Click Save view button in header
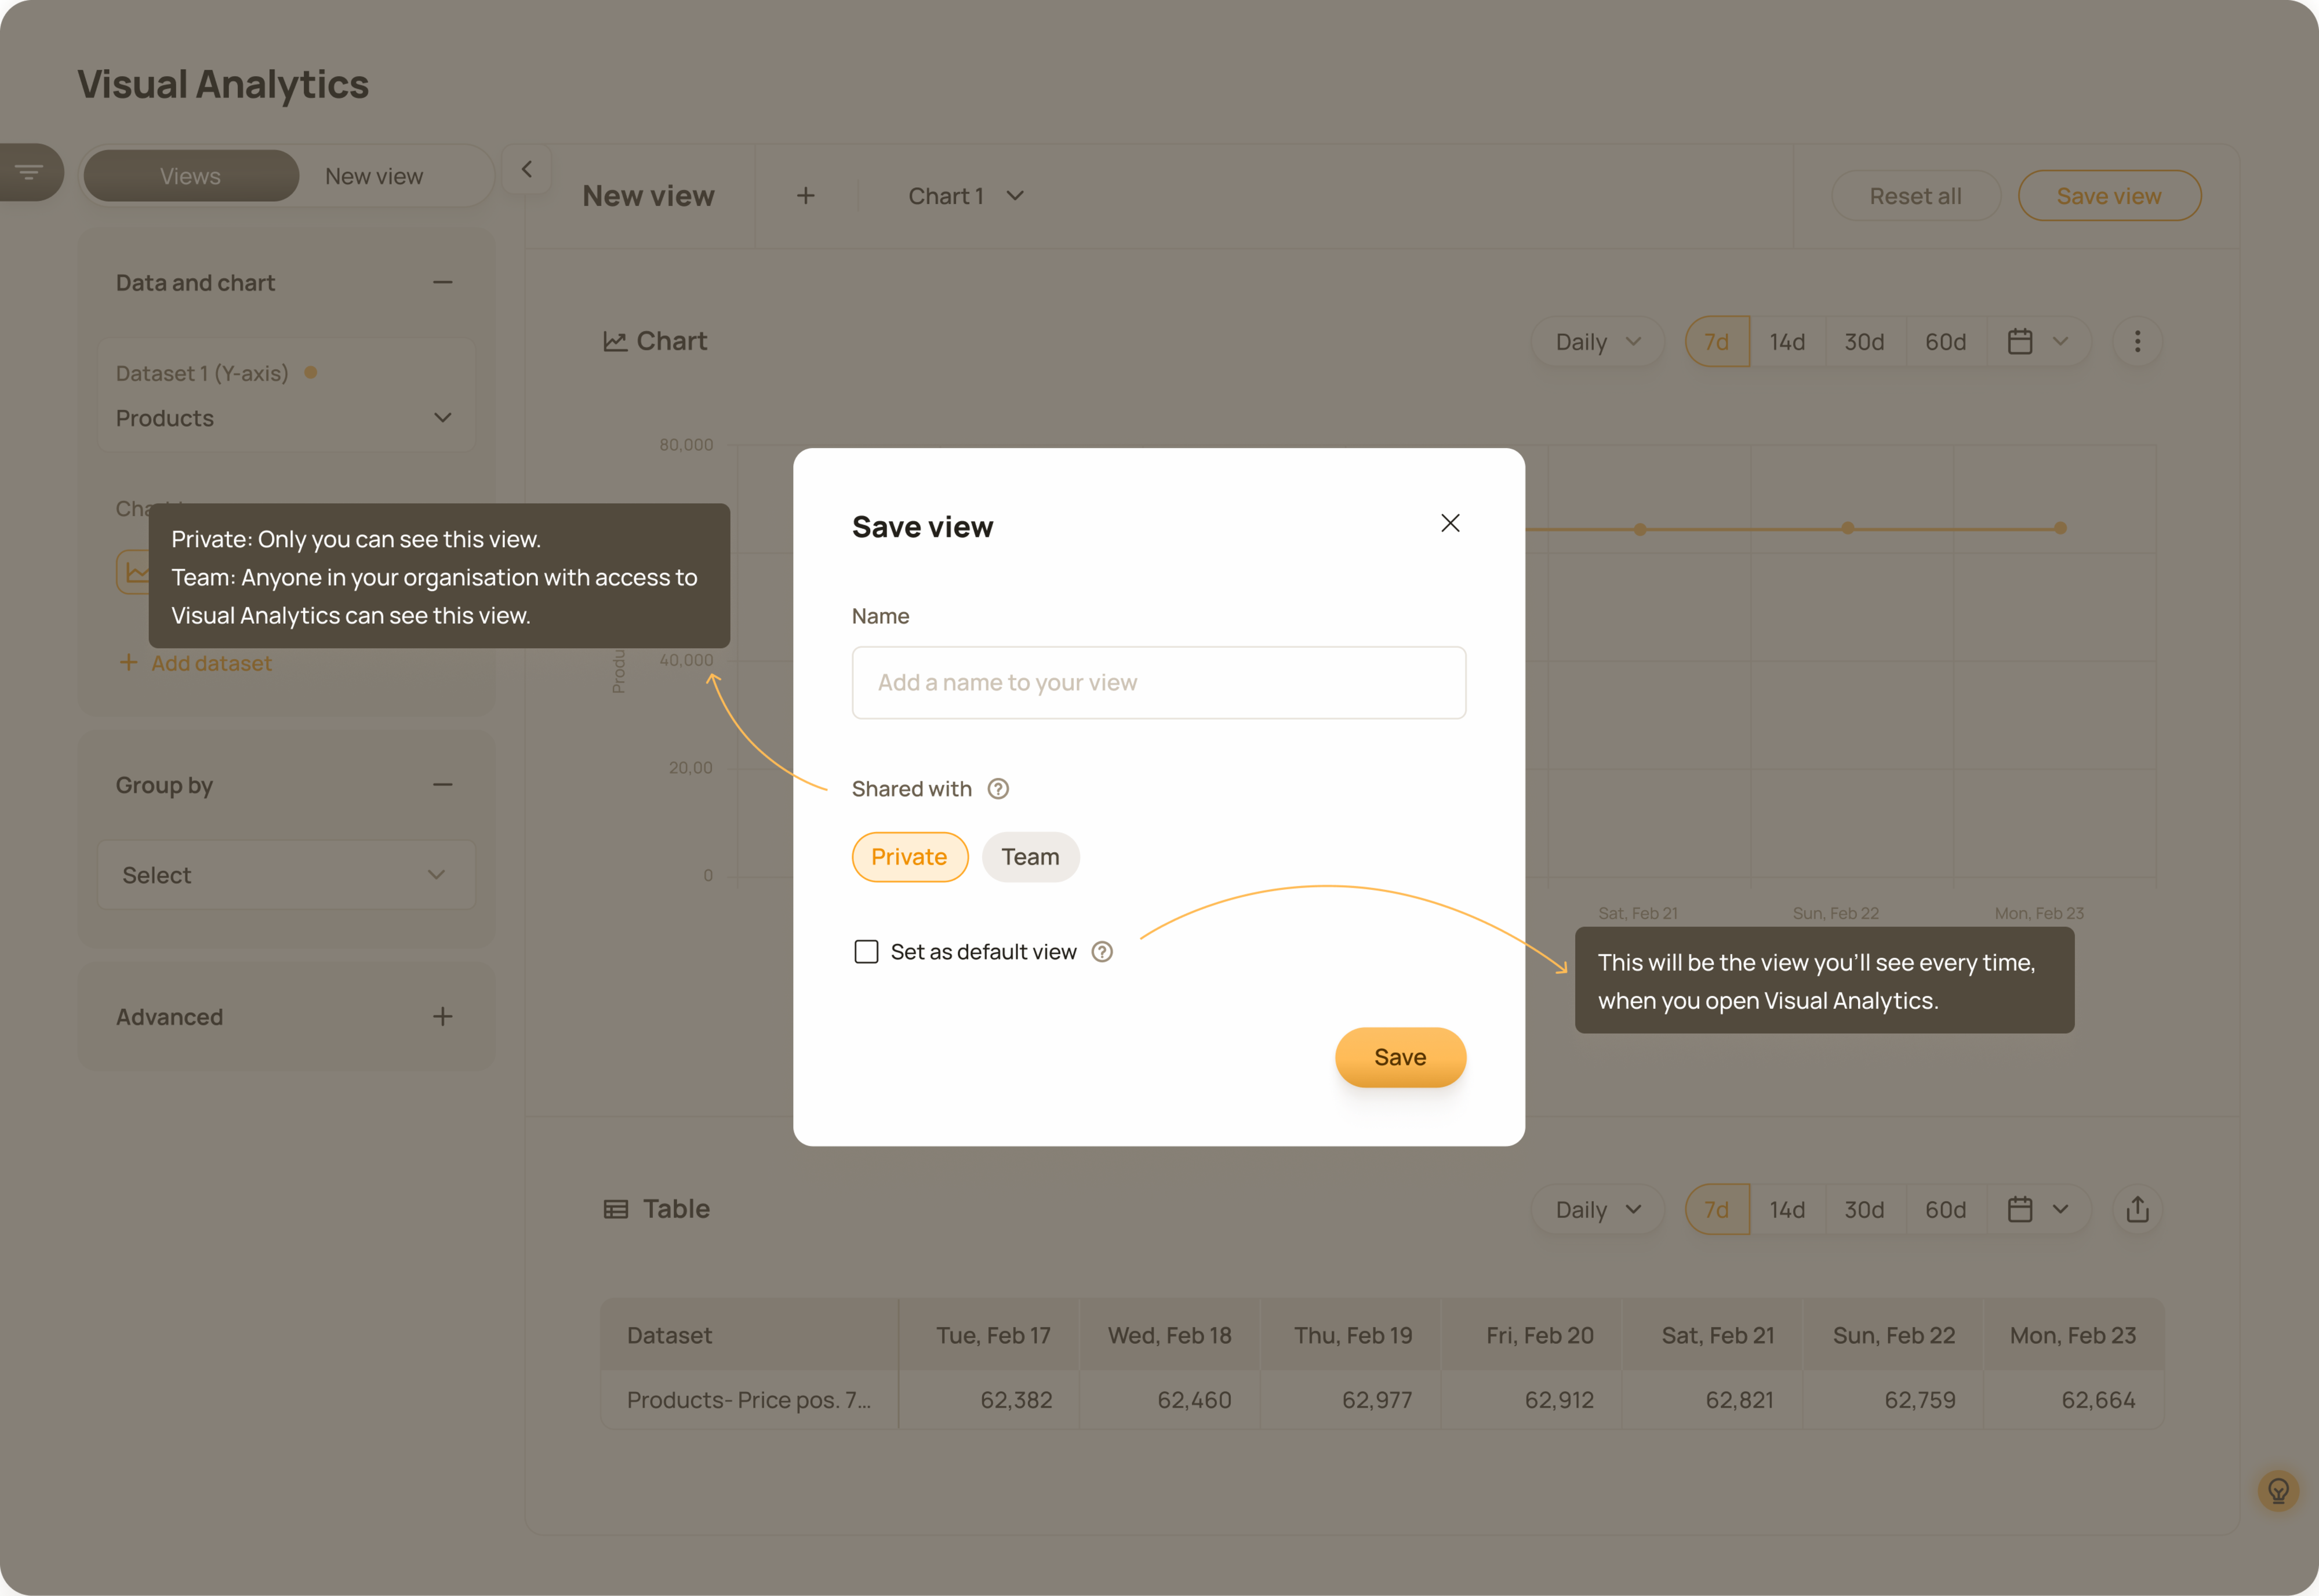The image size is (2319, 1596). (2109, 196)
